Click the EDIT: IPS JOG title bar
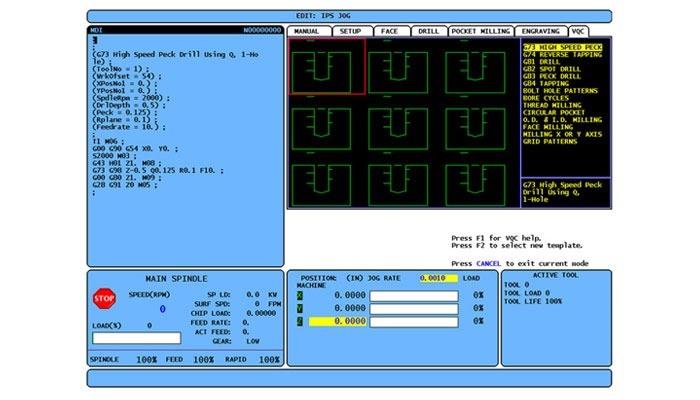The height and width of the screenshot is (400, 700). (x=349, y=16)
